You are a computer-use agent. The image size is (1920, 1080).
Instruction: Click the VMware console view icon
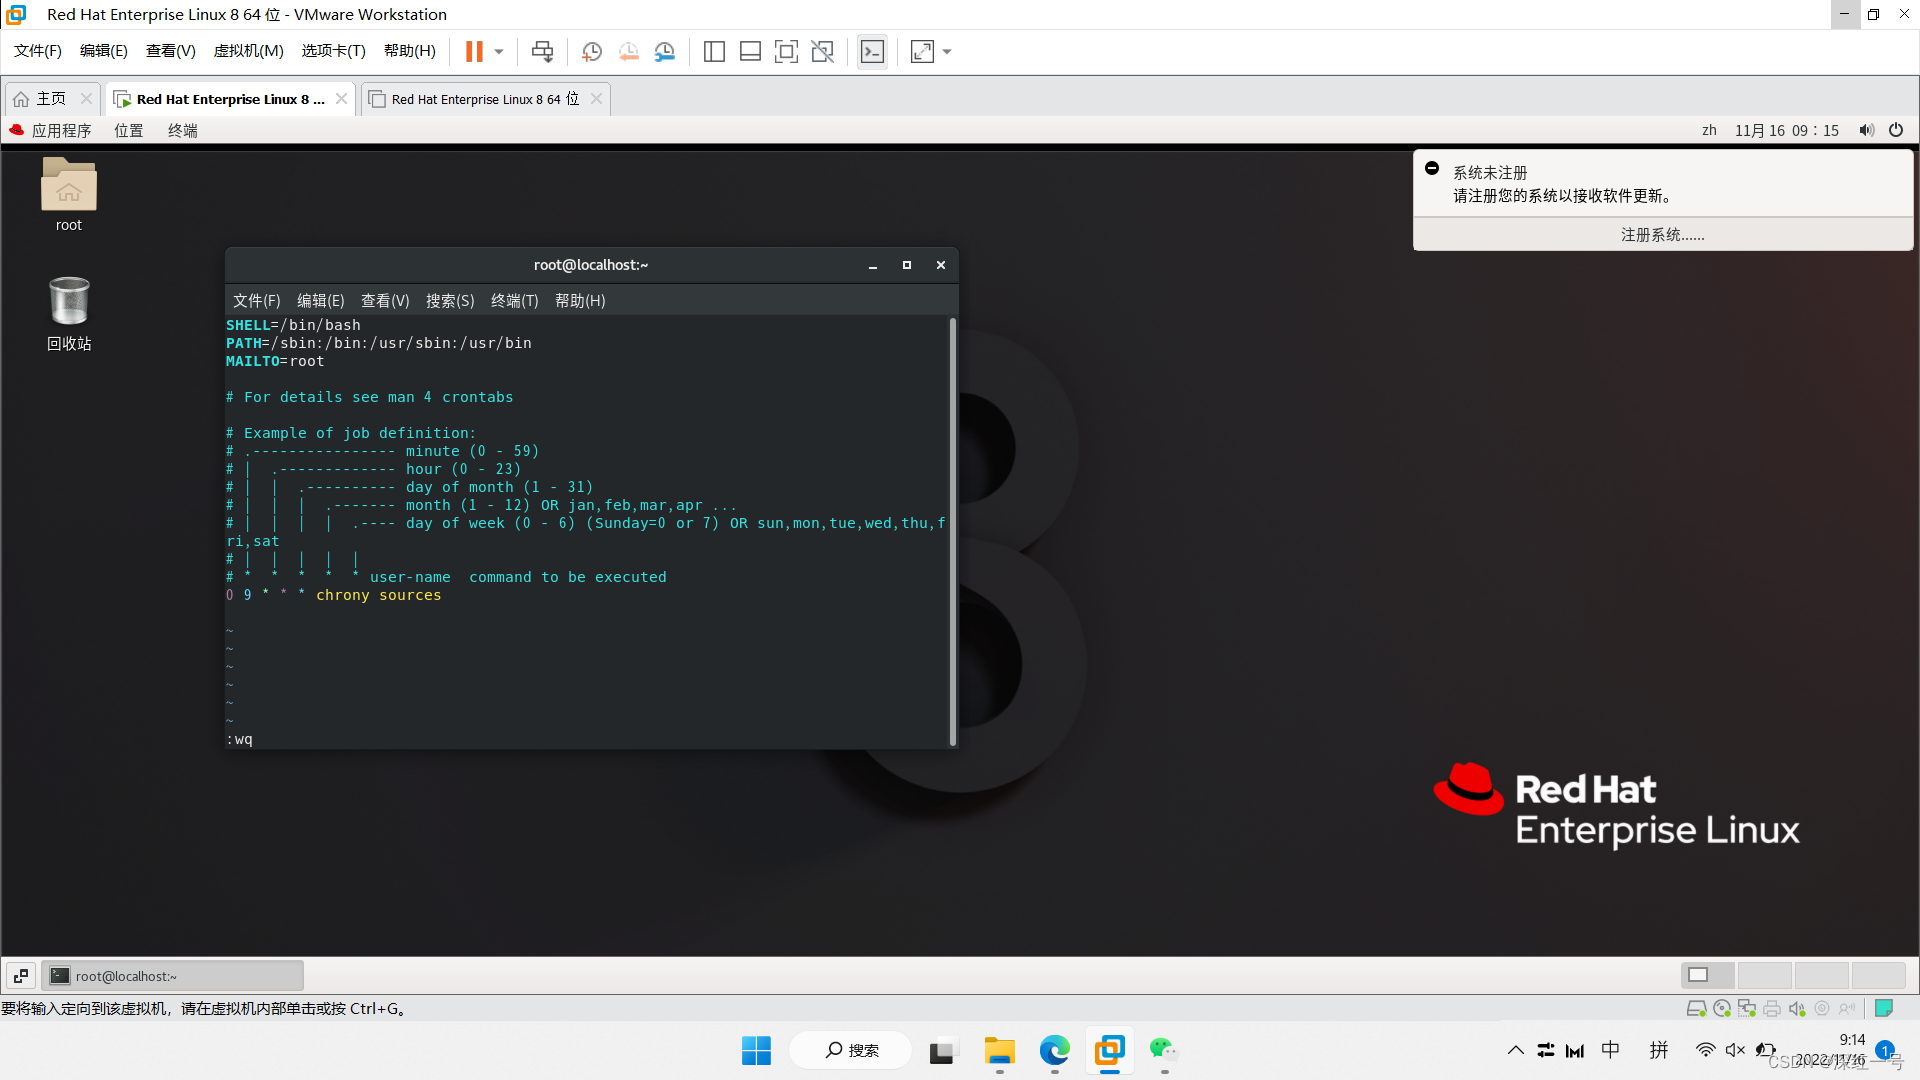click(872, 51)
